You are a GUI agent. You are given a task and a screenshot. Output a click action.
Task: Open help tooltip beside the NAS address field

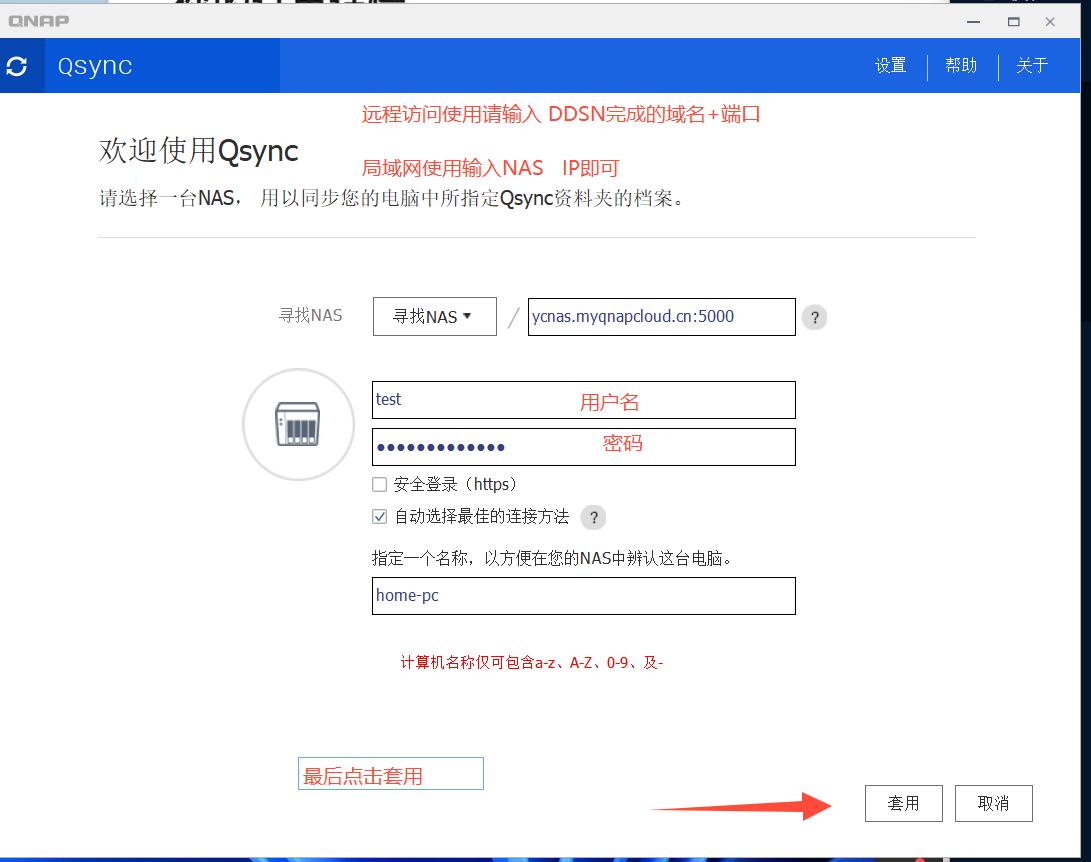[814, 317]
